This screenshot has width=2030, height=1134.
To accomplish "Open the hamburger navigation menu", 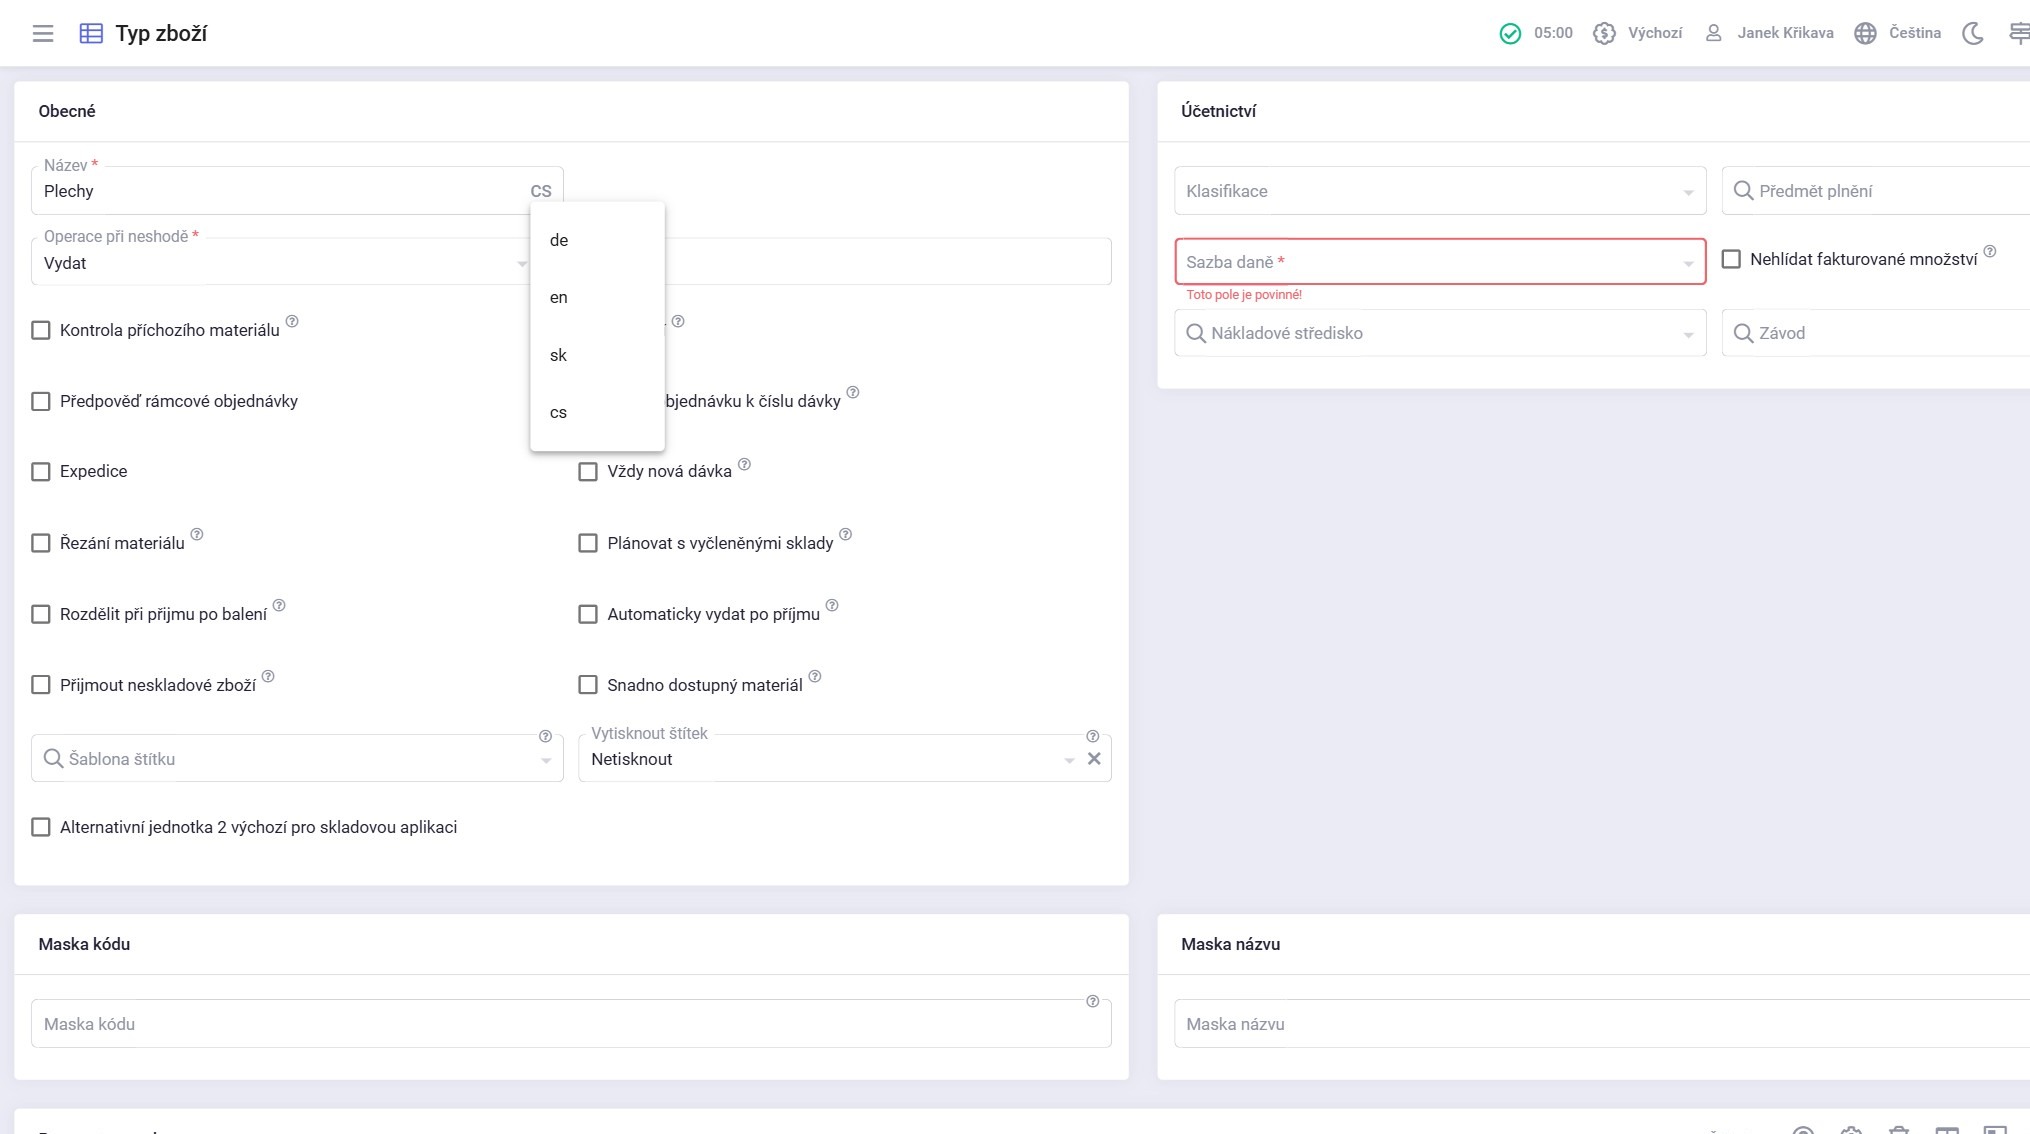I will (x=43, y=33).
